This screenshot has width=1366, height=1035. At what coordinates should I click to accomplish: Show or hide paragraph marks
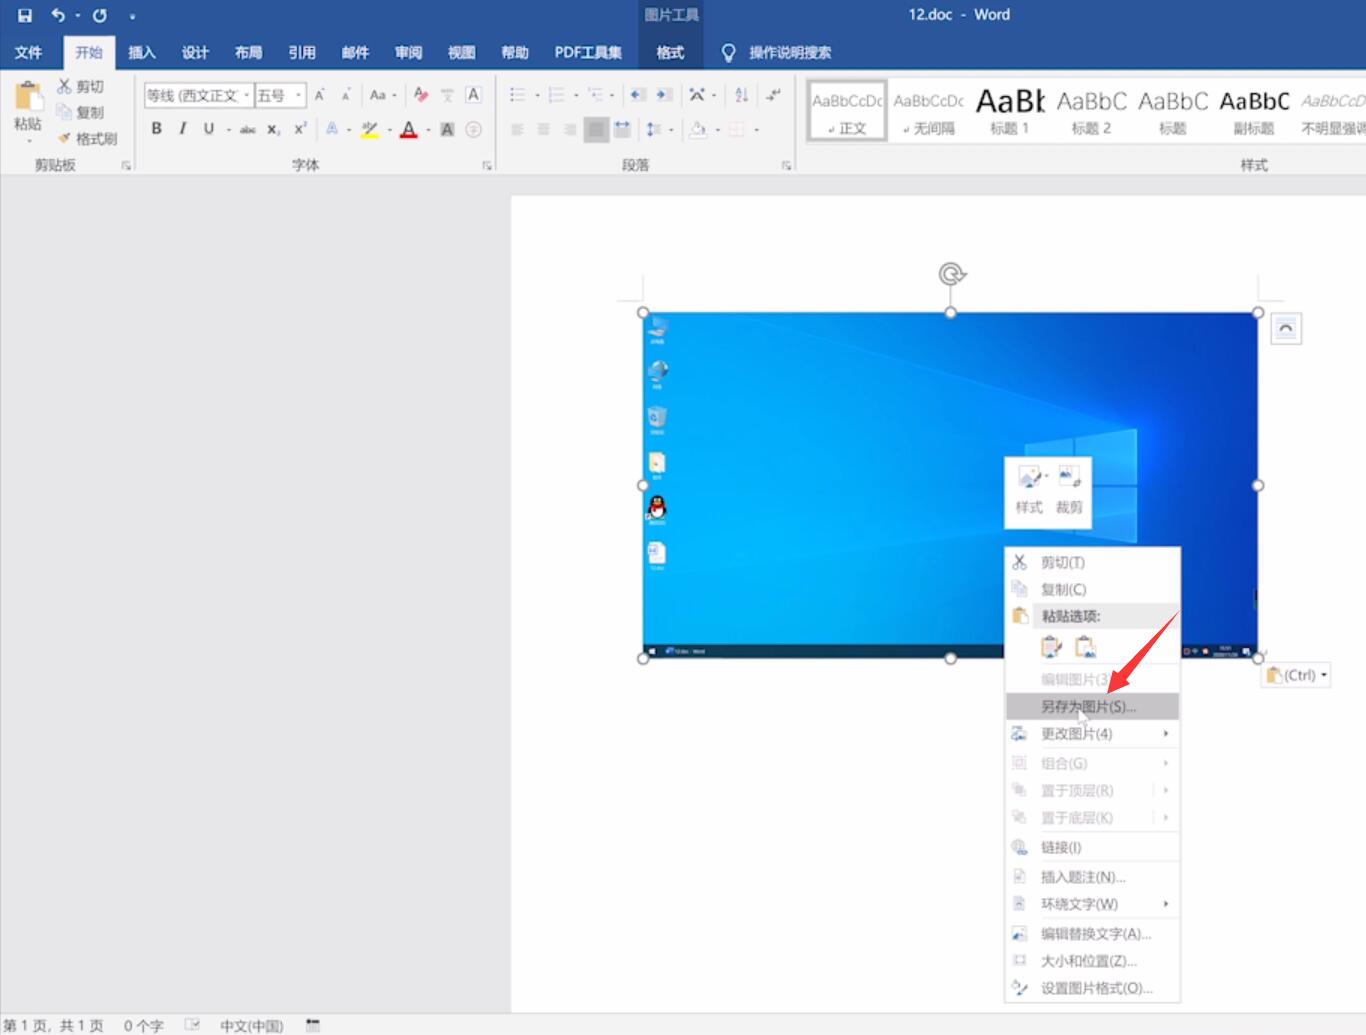pos(773,95)
